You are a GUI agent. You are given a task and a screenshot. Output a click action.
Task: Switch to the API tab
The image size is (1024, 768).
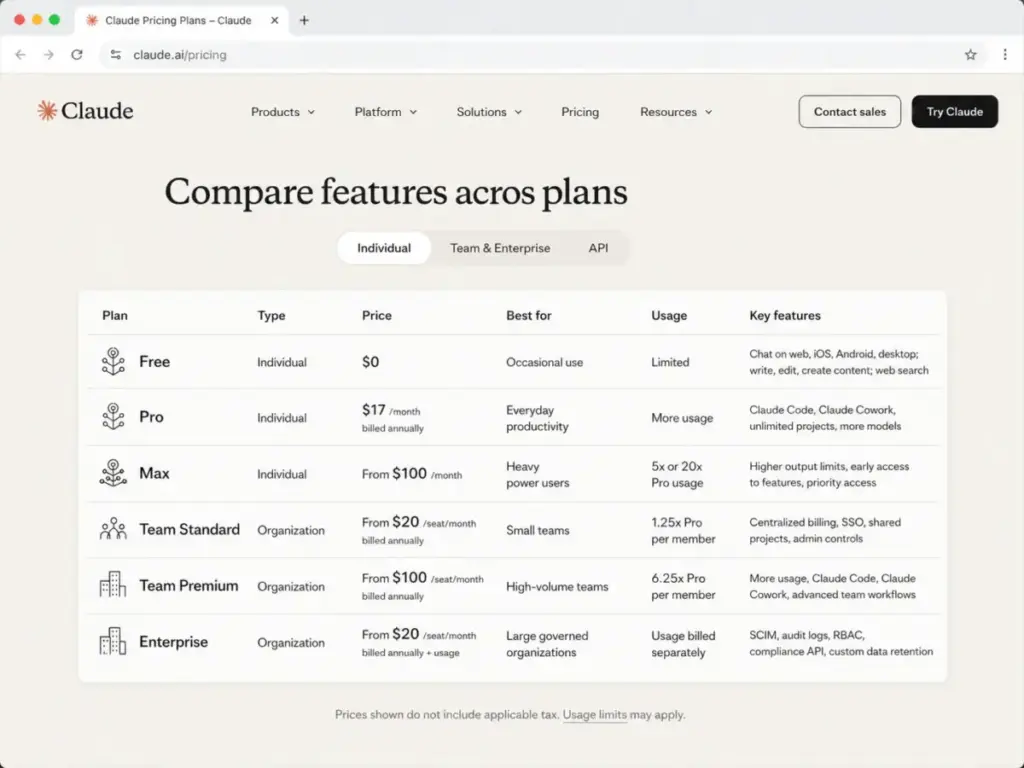click(x=598, y=248)
